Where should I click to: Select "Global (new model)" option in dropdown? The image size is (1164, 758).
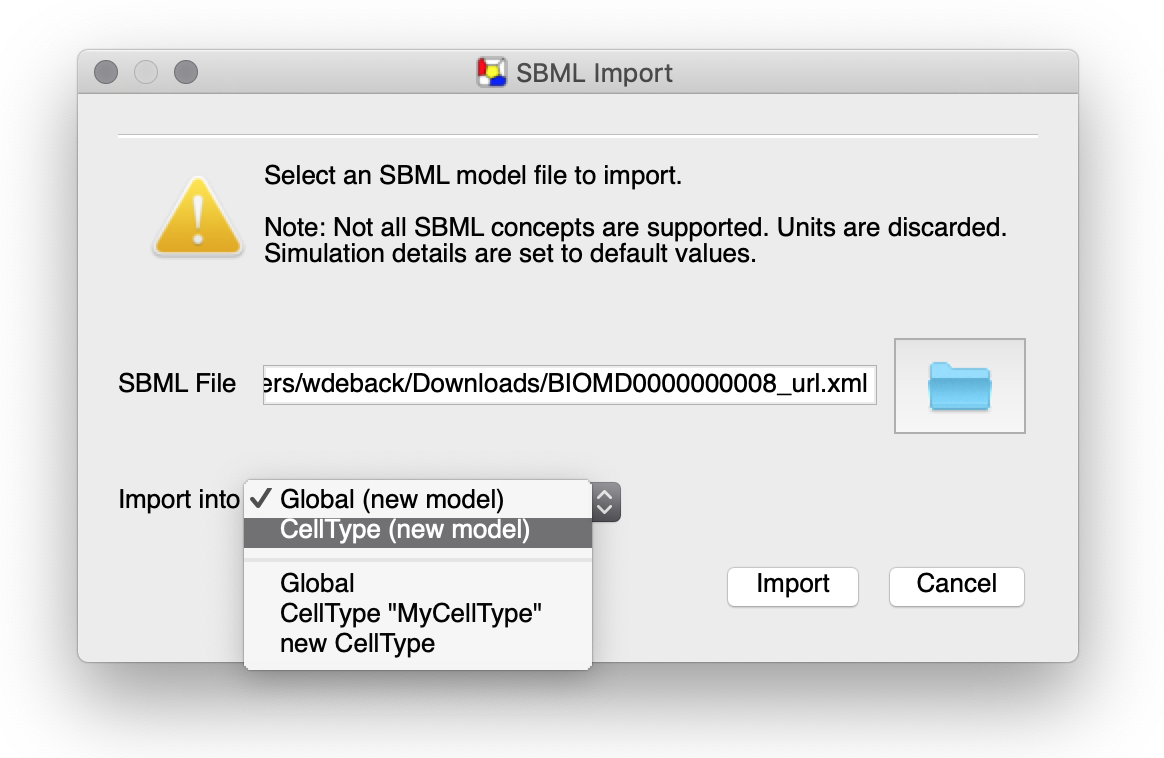click(418, 500)
